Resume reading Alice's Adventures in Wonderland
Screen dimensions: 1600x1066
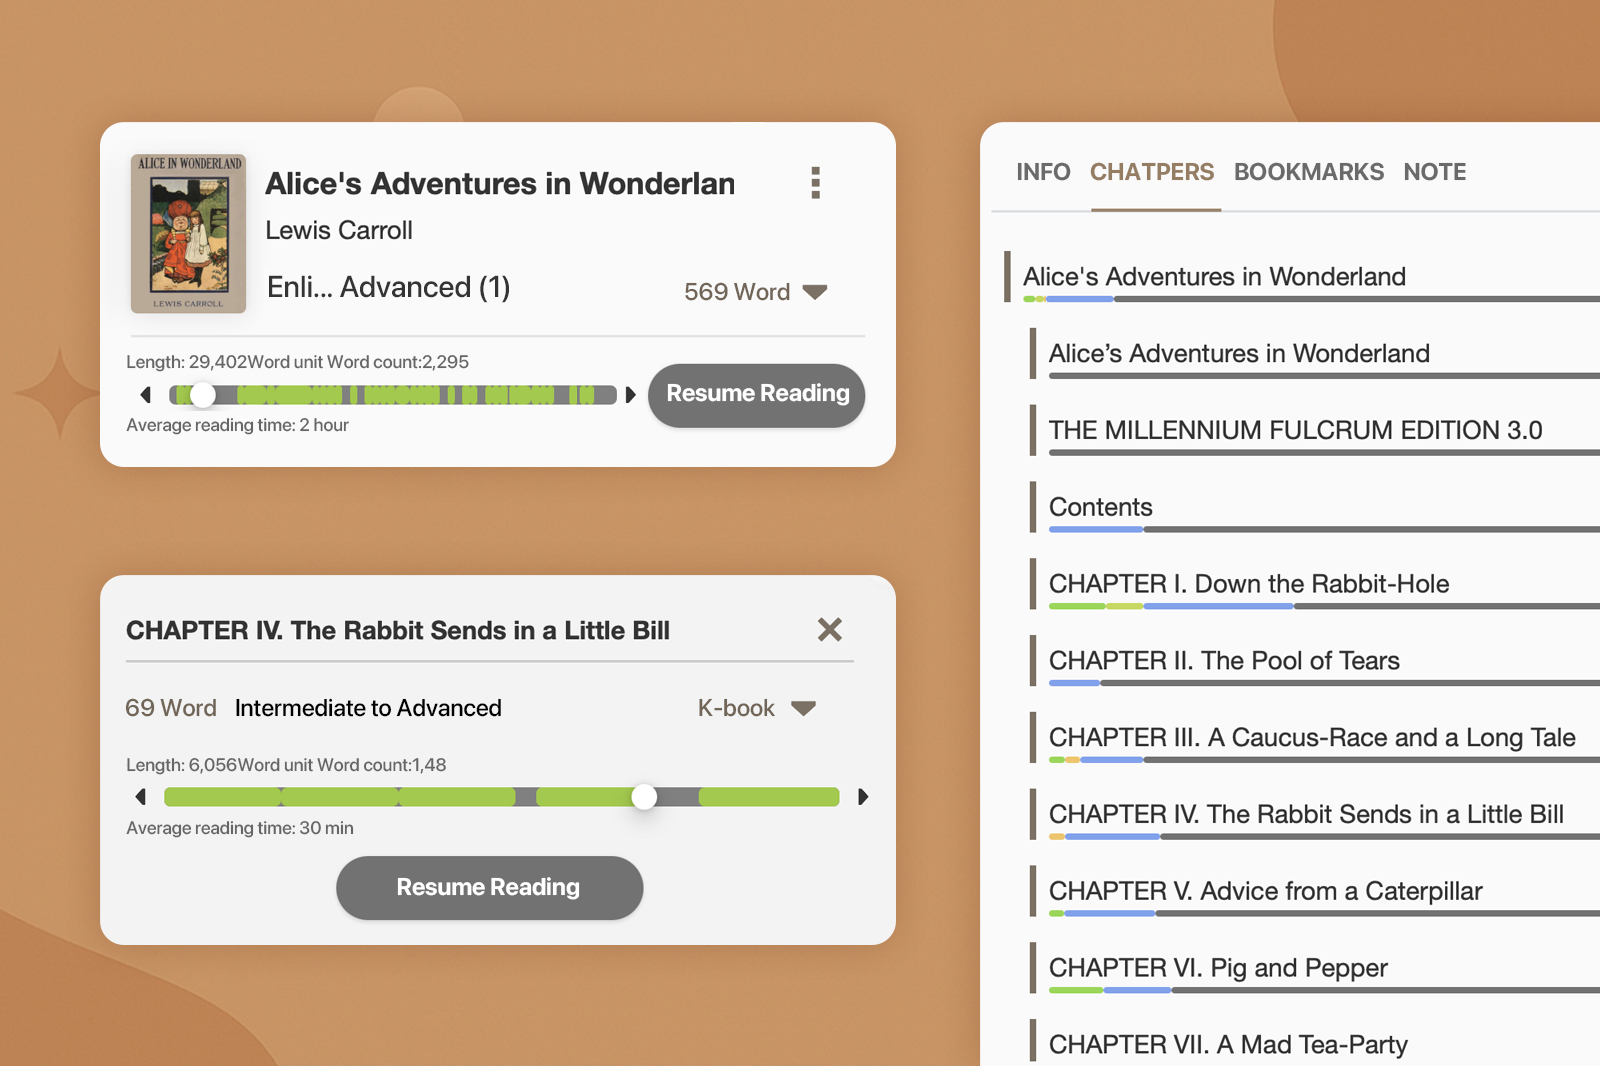756,394
